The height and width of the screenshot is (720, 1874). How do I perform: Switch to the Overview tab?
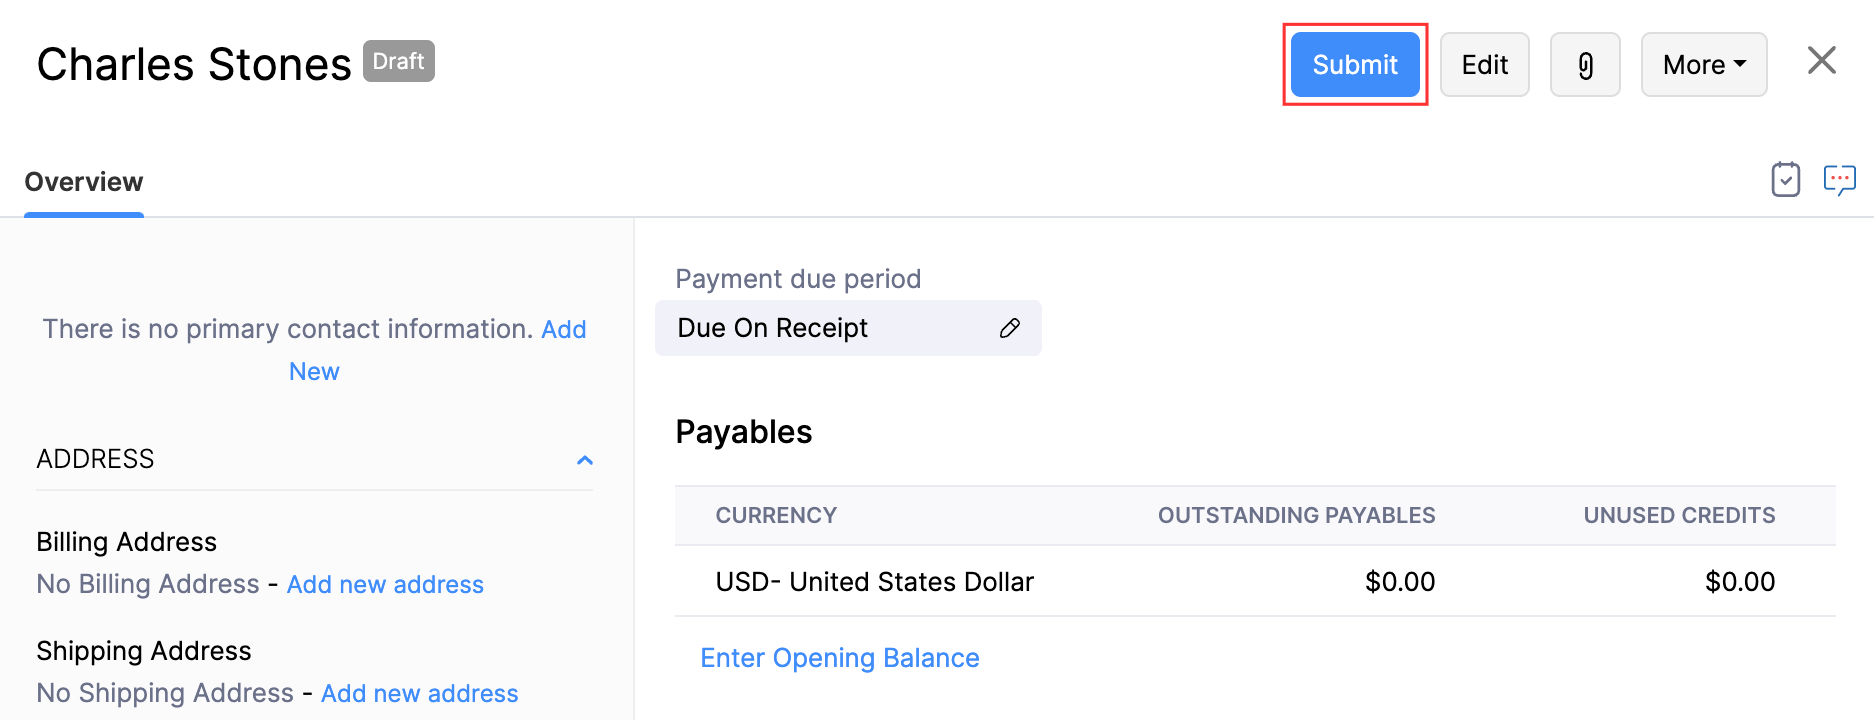84,182
